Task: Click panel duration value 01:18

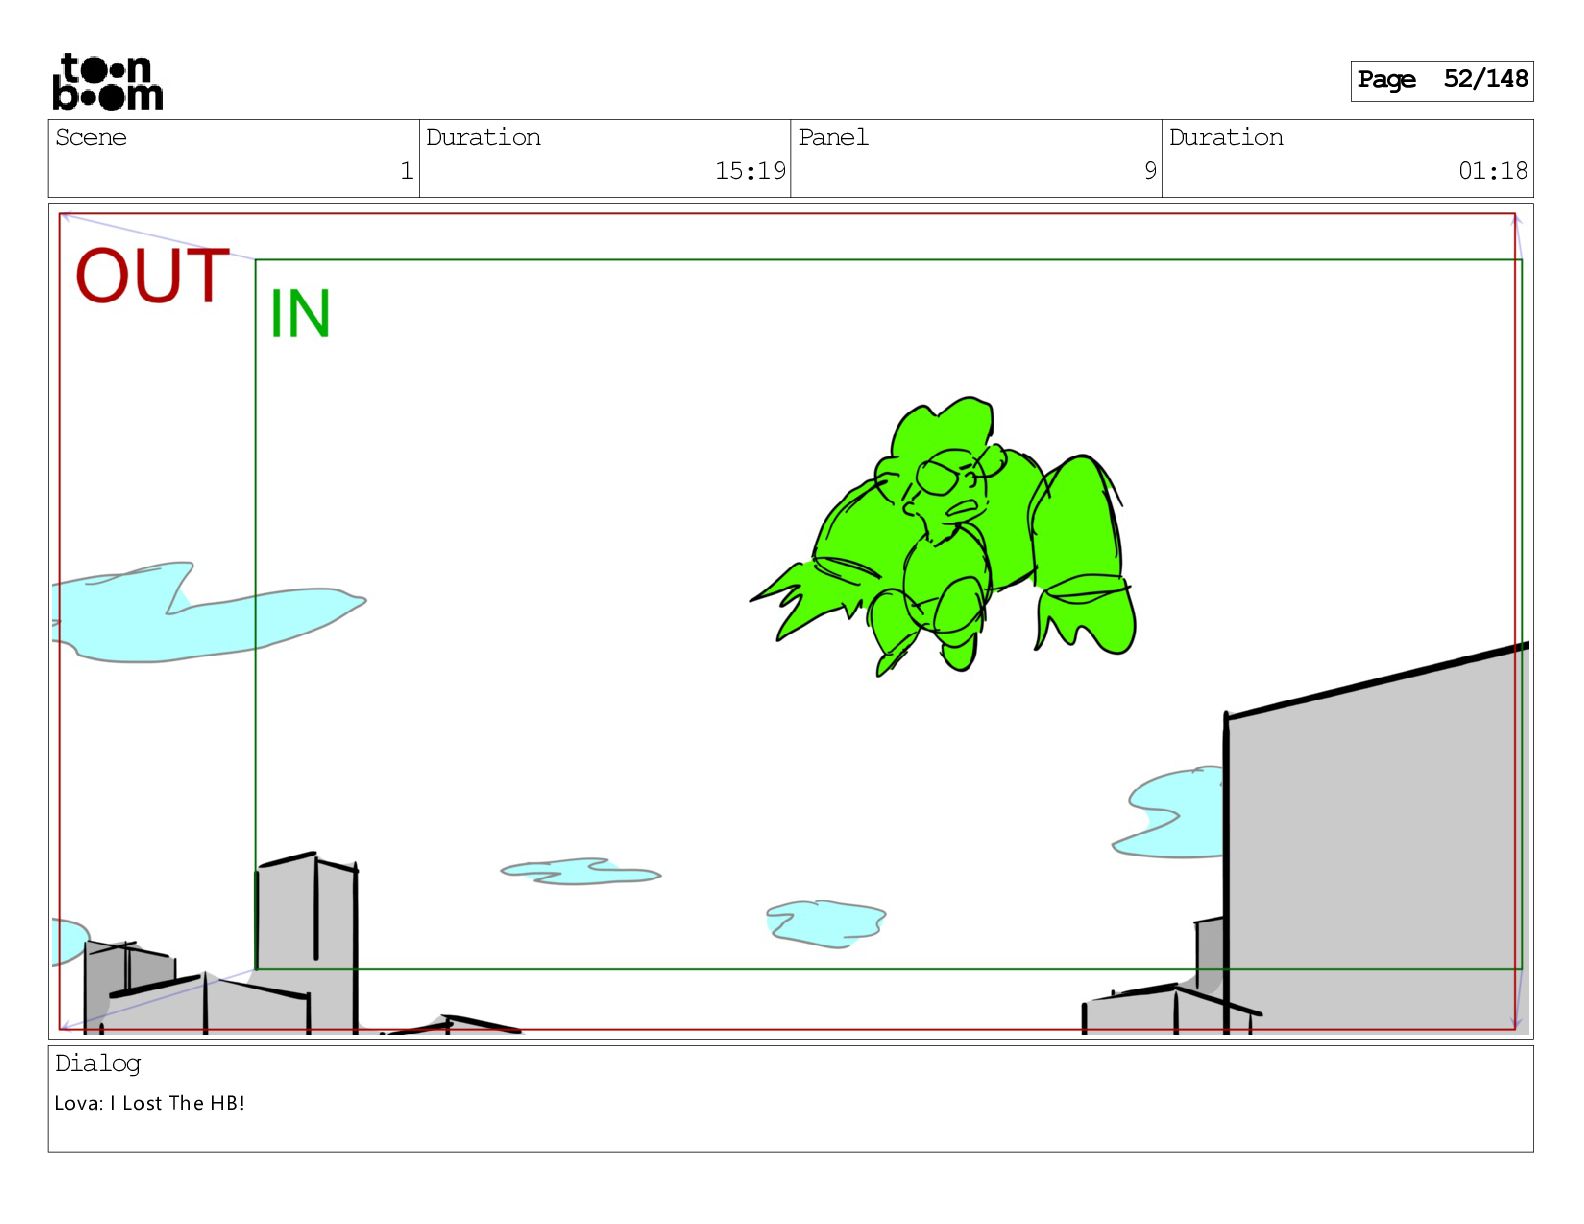Action: [1493, 171]
